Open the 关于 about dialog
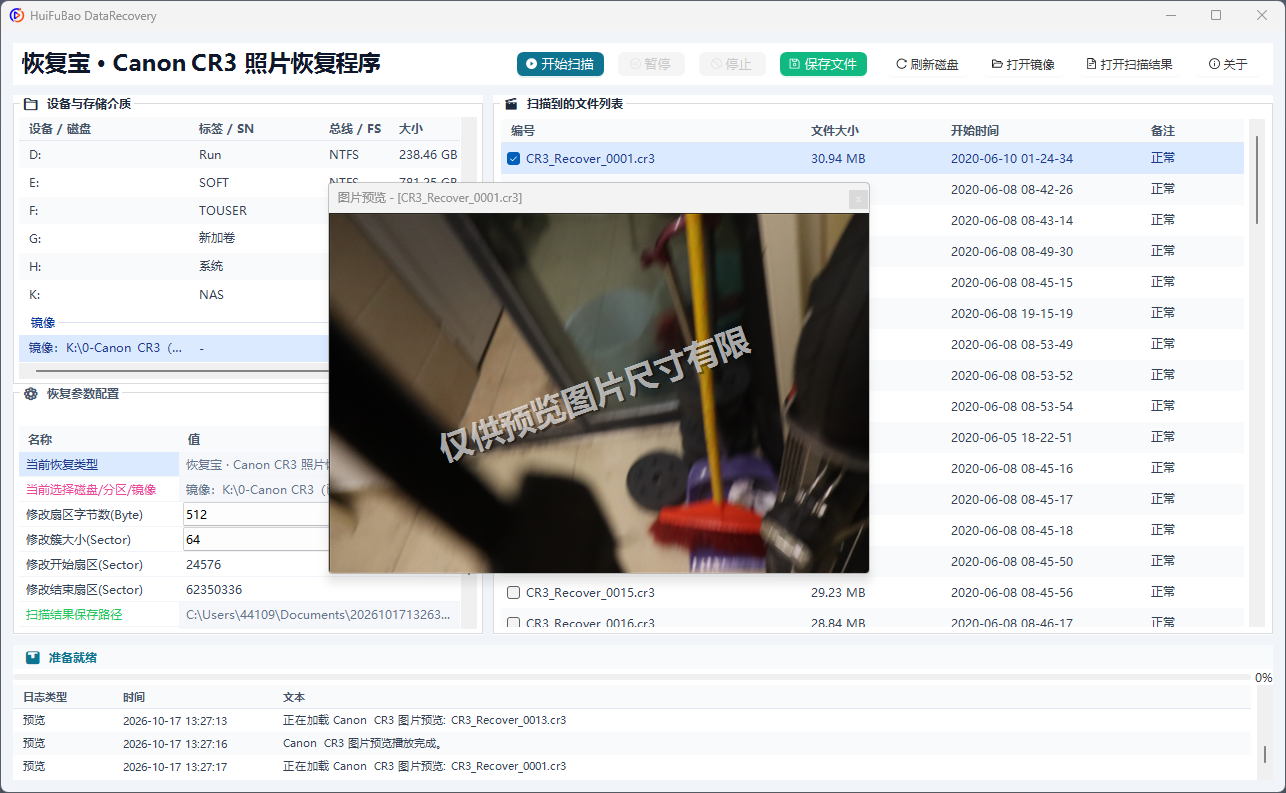Viewport: 1286px width, 793px height. pos(1228,64)
